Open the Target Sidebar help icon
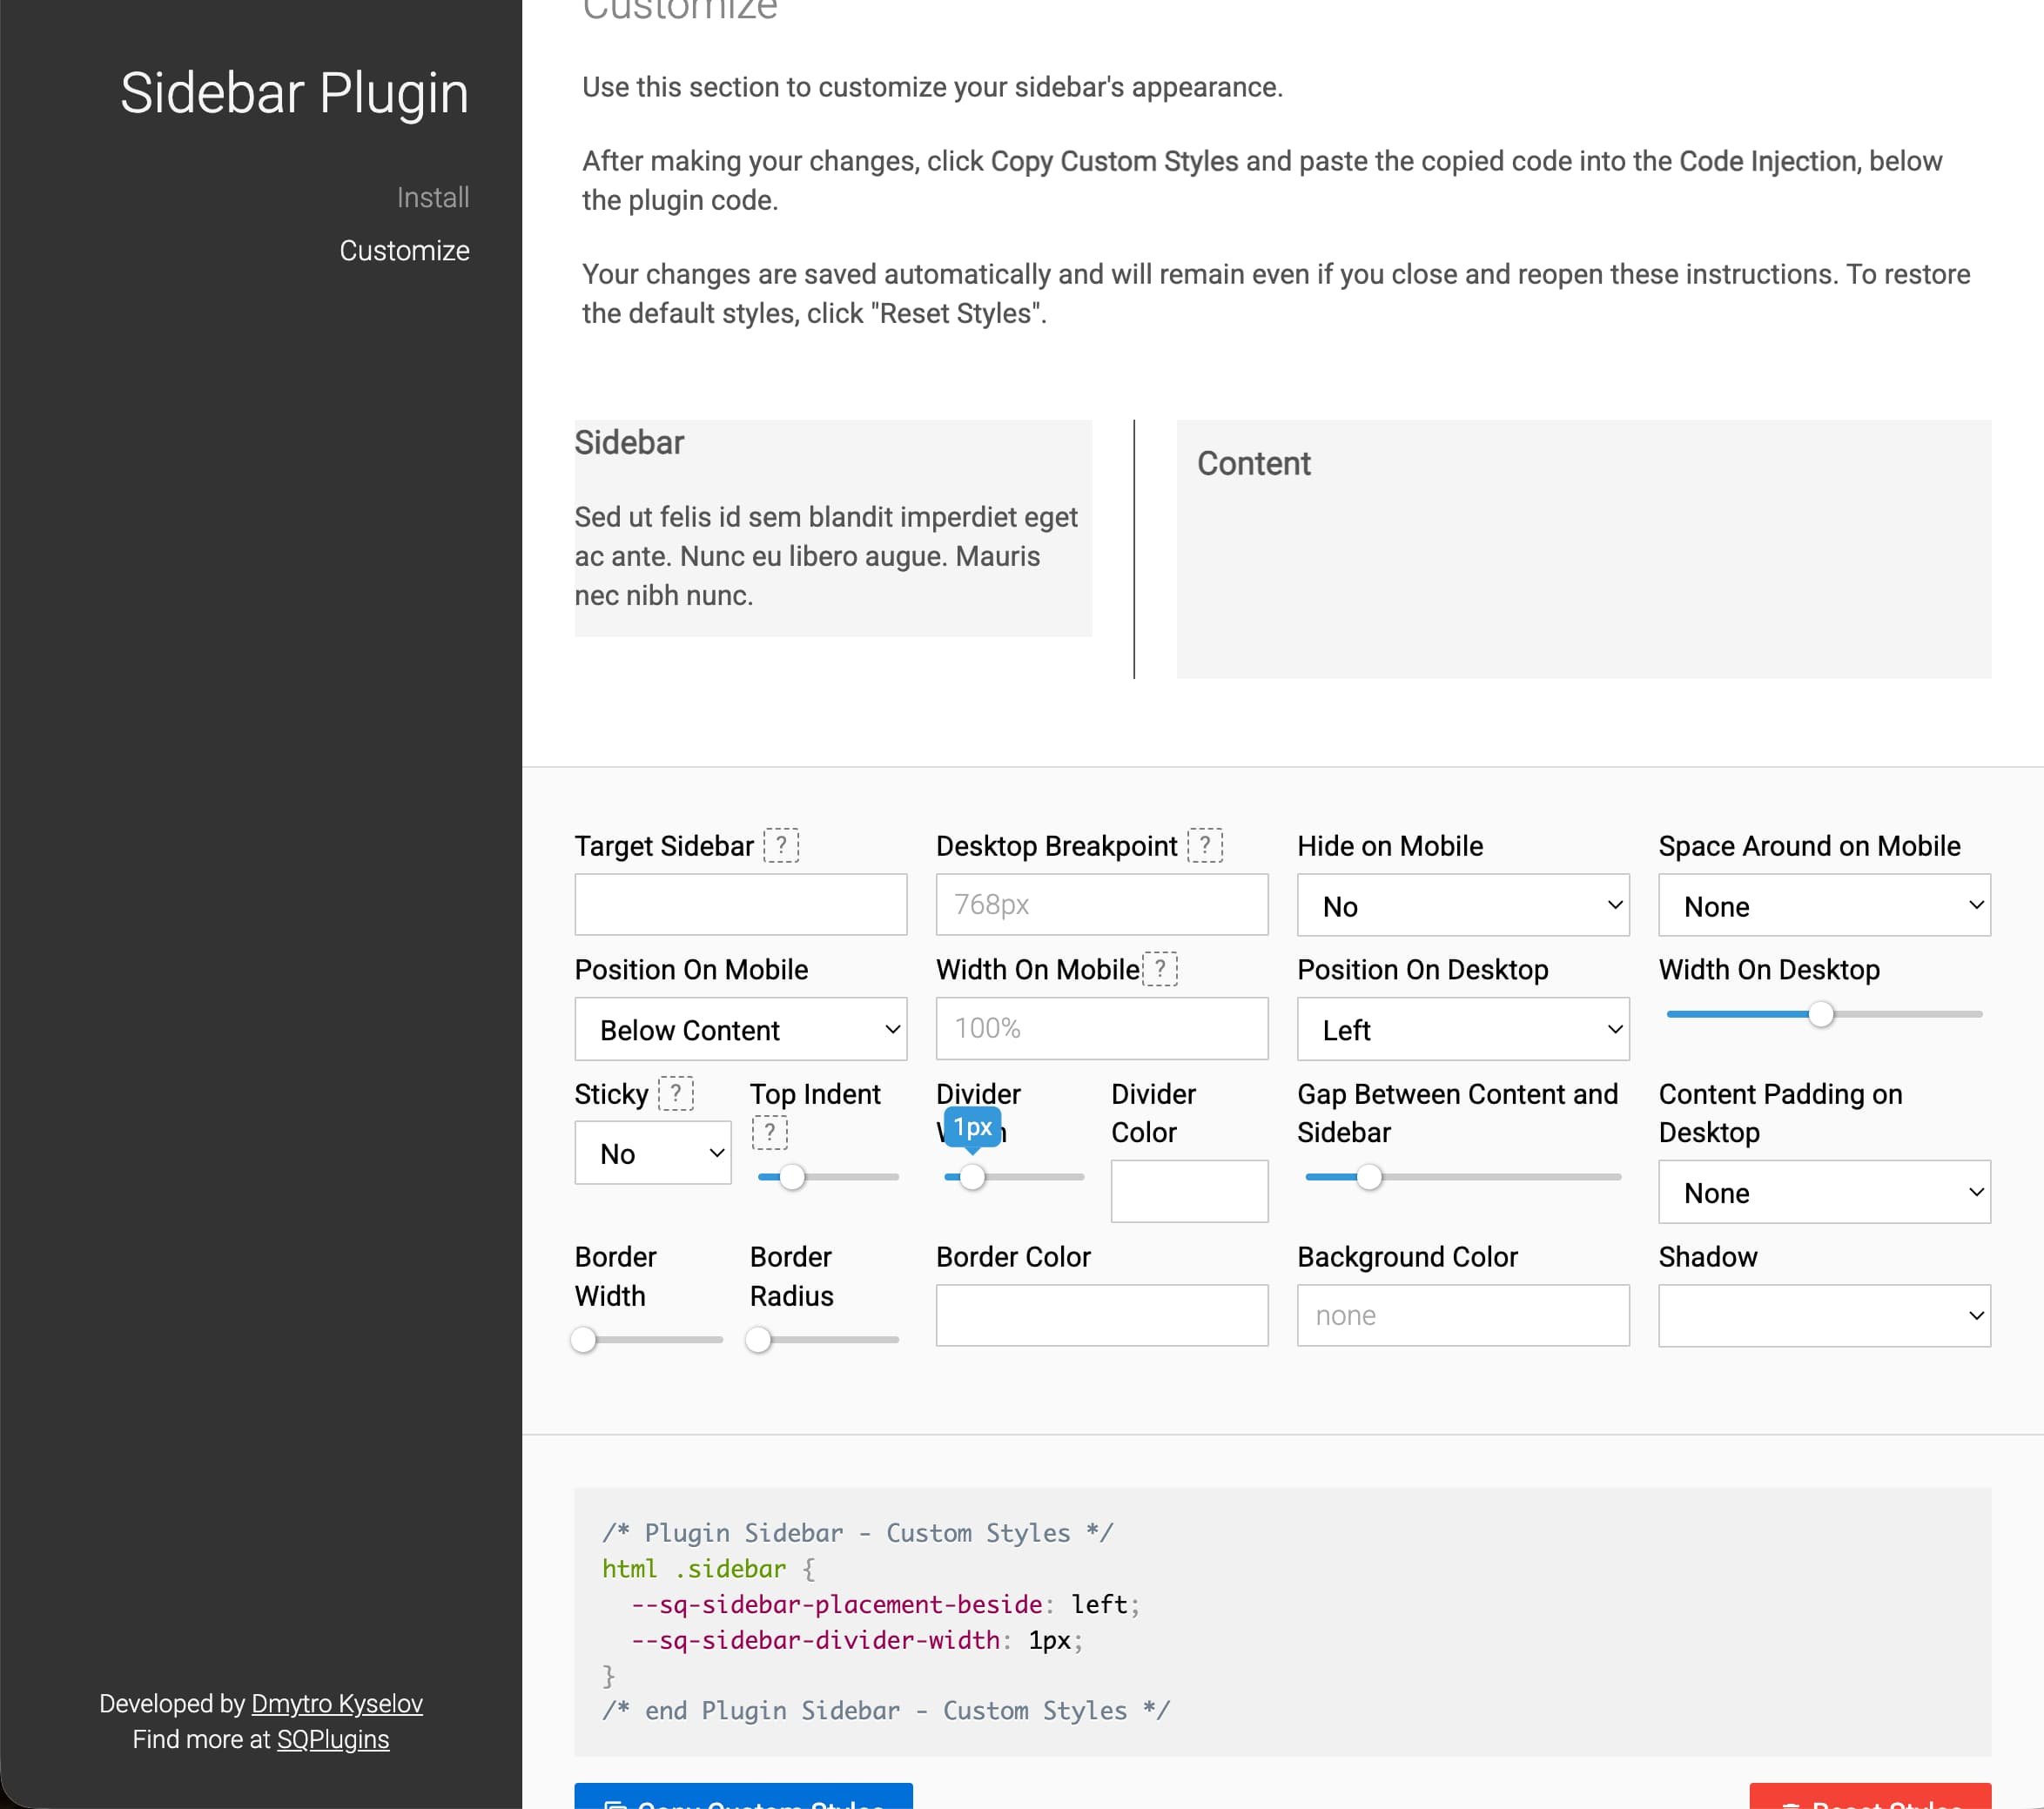The height and width of the screenshot is (1809, 2044). (781, 845)
